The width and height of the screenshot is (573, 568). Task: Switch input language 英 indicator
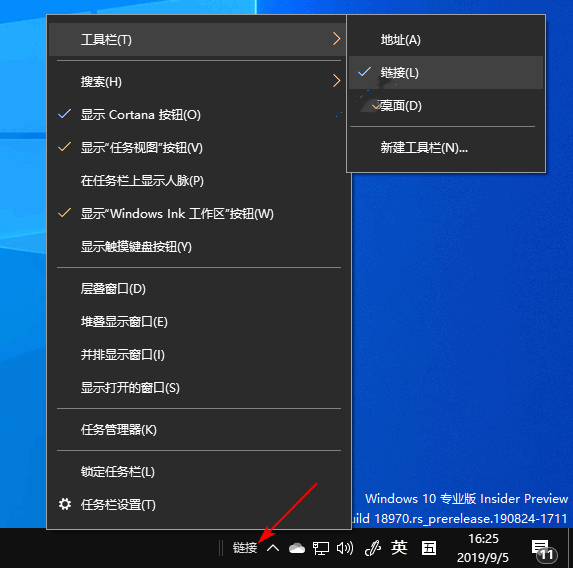pos(399,548)
